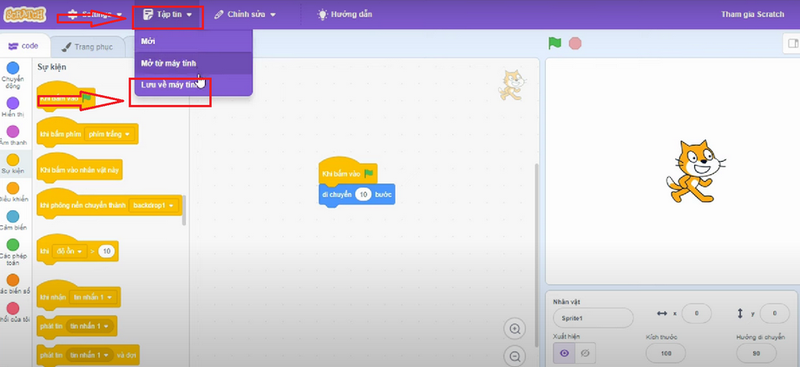Image resolution: width=800 pixels, height=367 pixels.
Task: Open tin nhắn 1 dropdown in khi nhận block
Action: click(92, 297)
